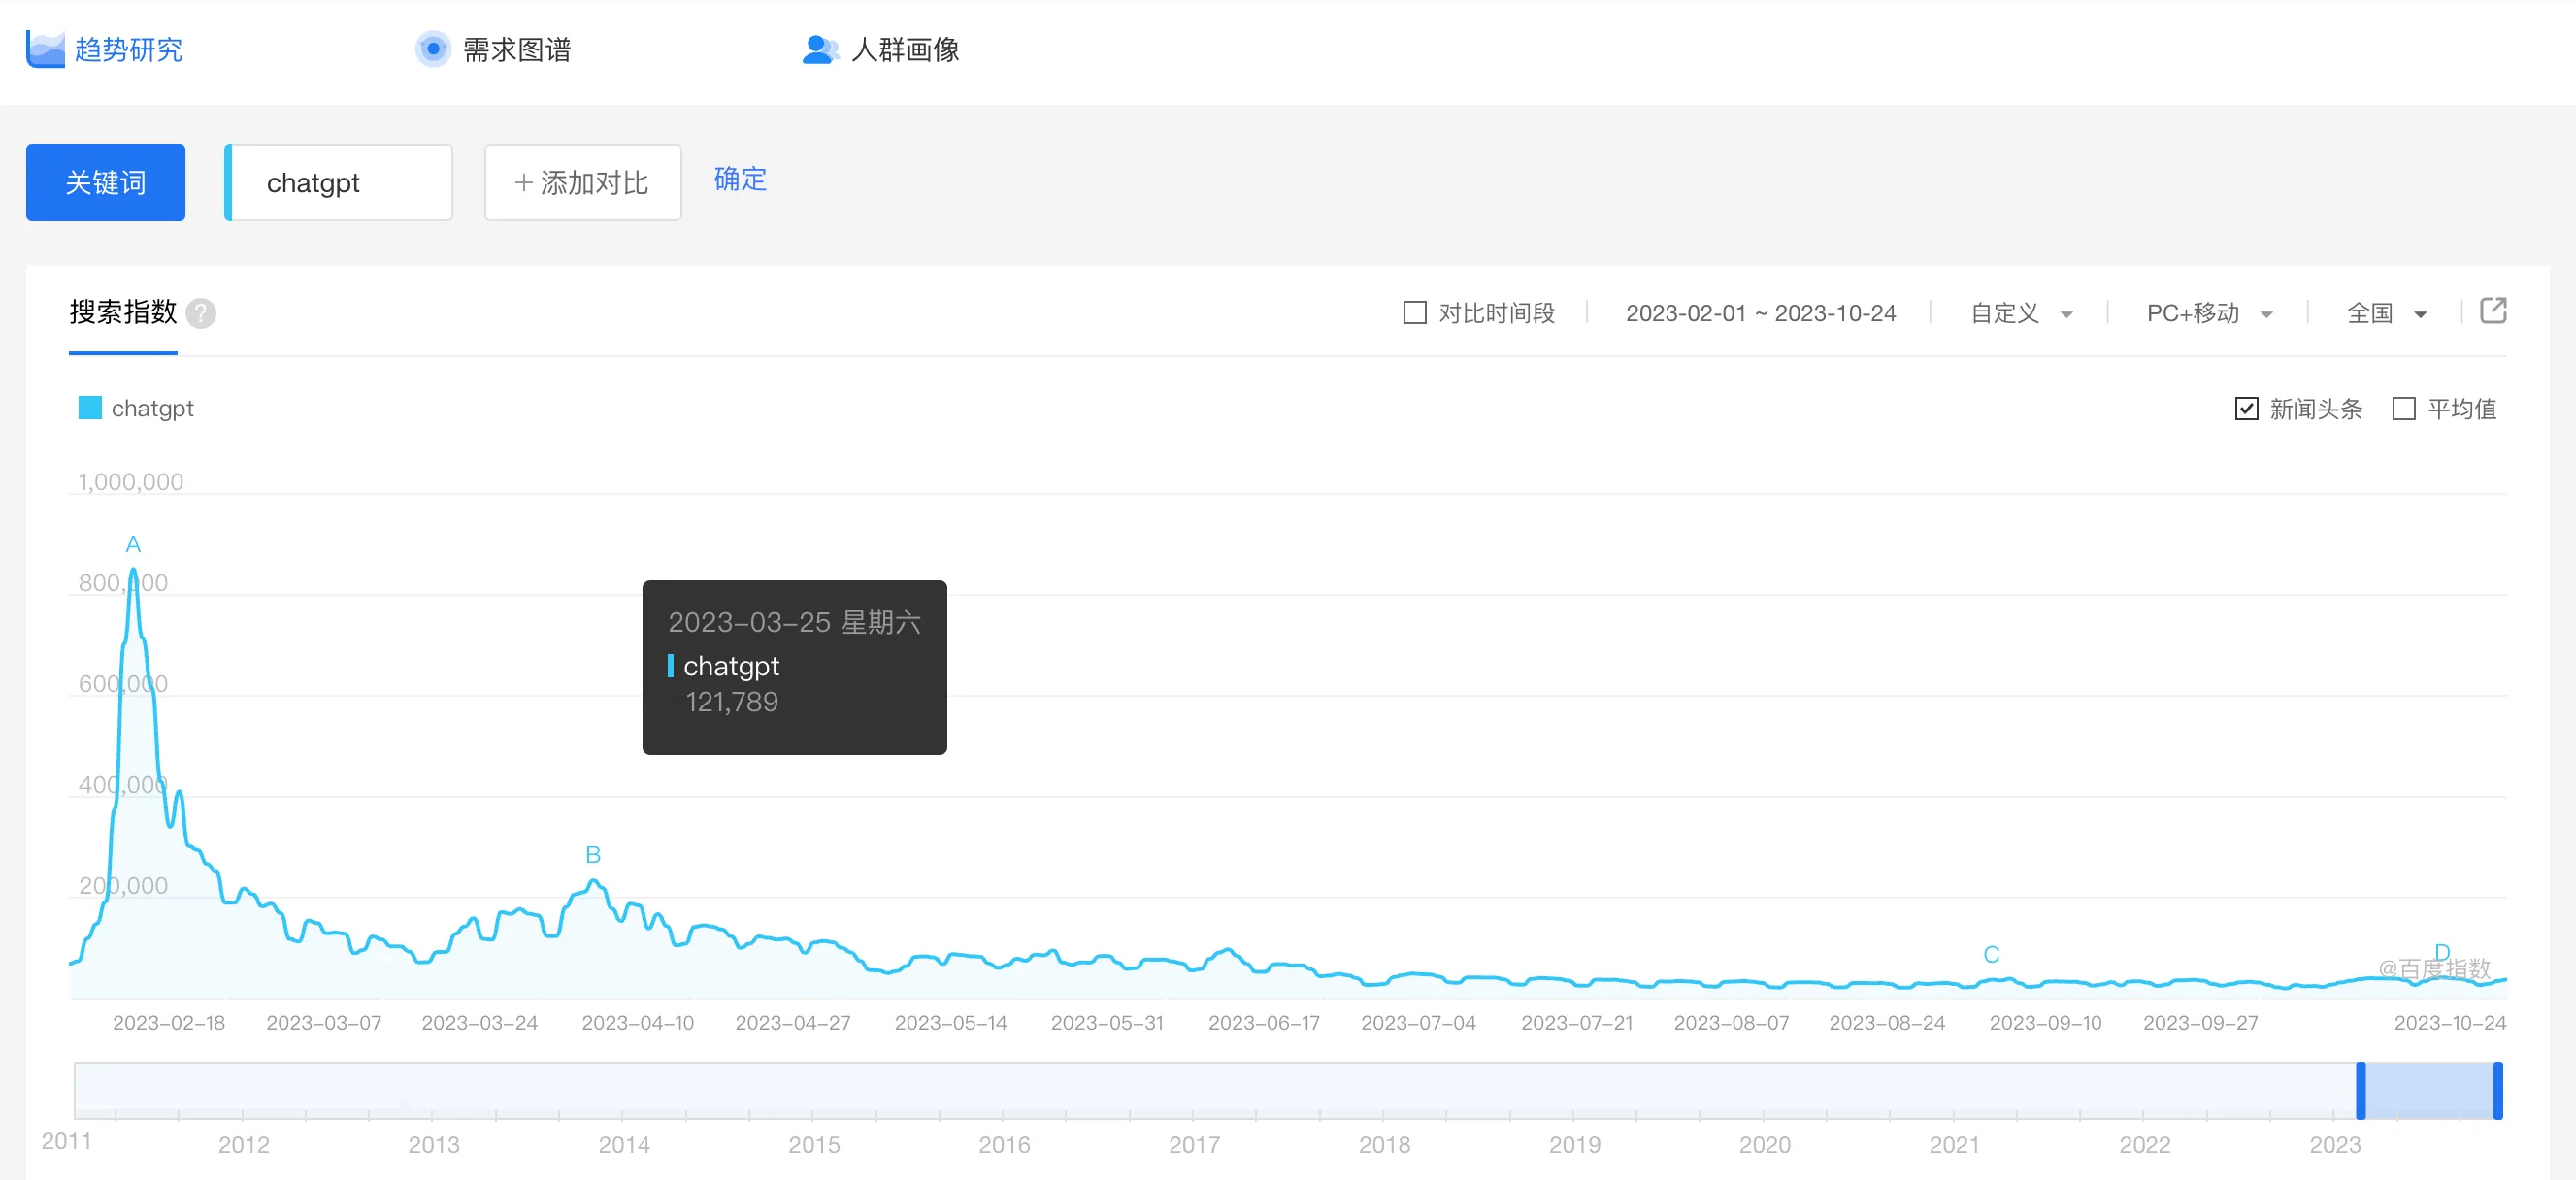Uncheck the 新闻头条 checkbox
The height and width of the screenshot is (1180, 2576).
pyautogui.click(x=2246, y=409)
